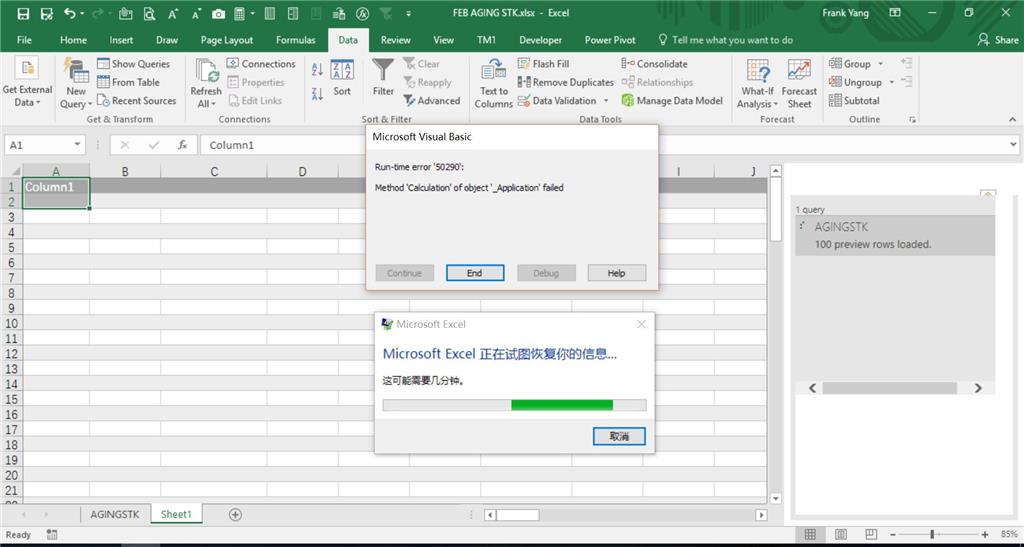Click the Ungroup button

click(x=855, y=82)
